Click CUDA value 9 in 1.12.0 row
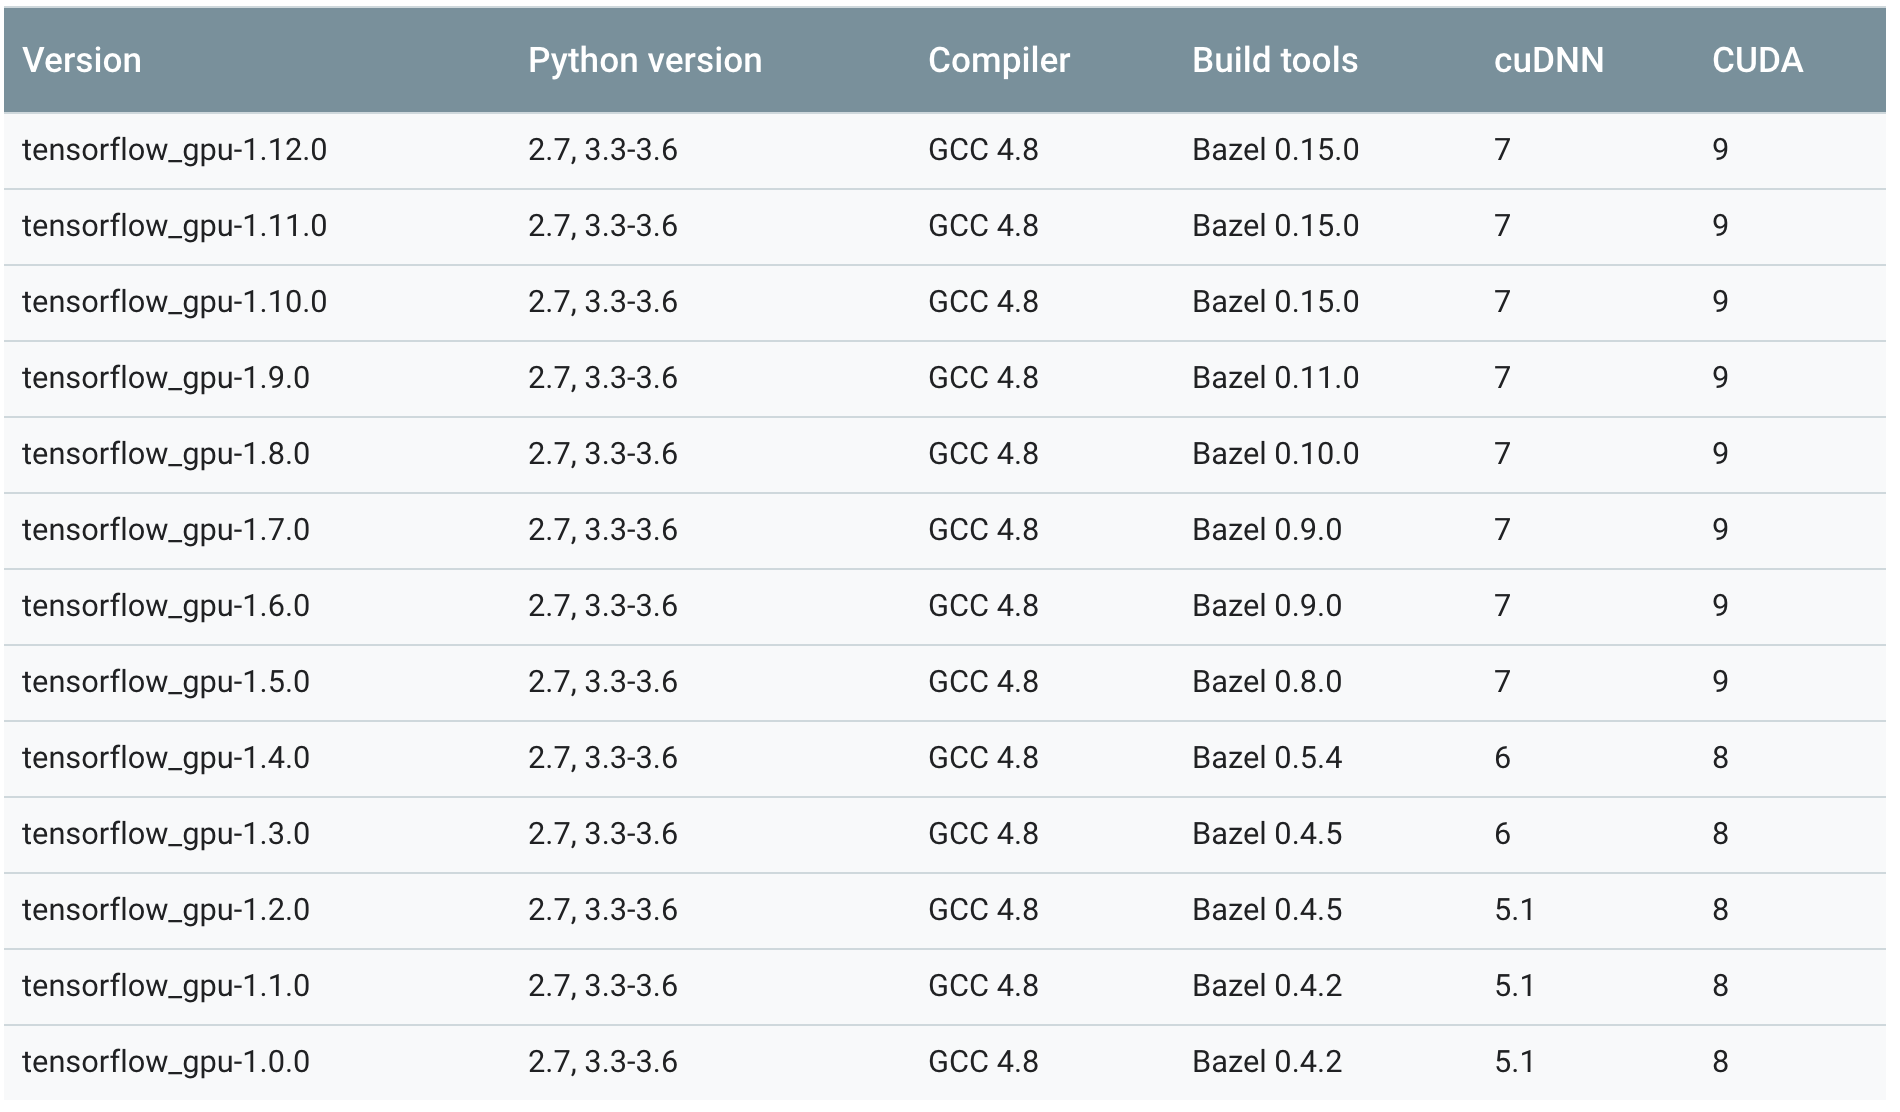 1720,150
